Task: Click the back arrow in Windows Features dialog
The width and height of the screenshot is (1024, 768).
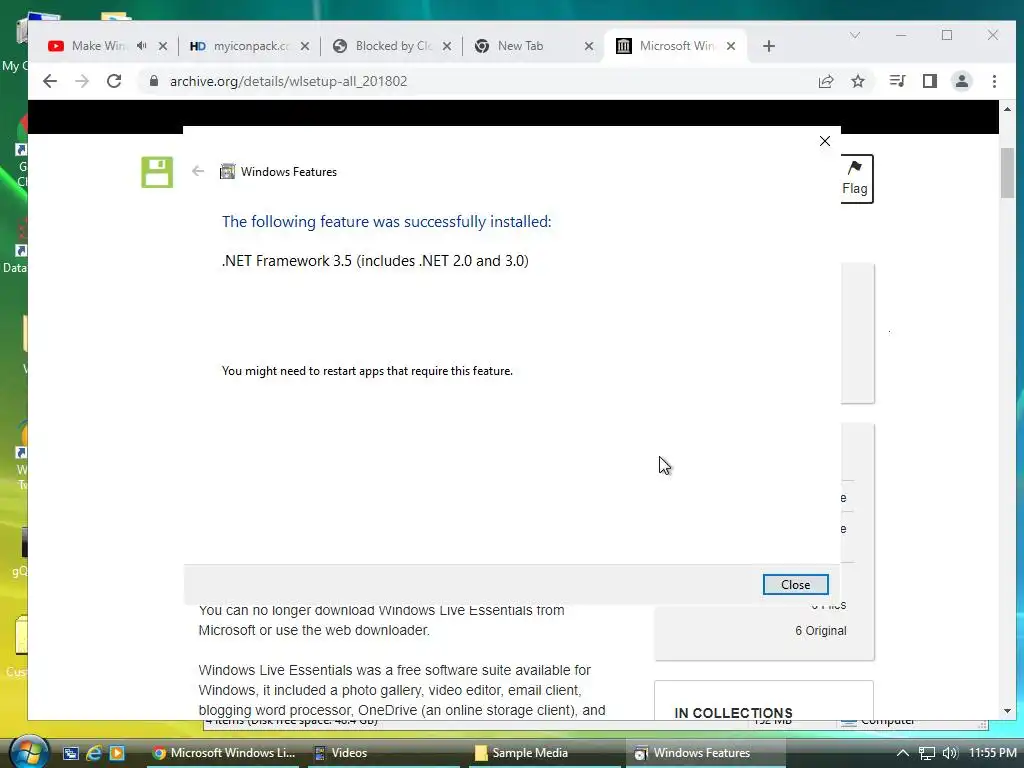Action: 198,171
